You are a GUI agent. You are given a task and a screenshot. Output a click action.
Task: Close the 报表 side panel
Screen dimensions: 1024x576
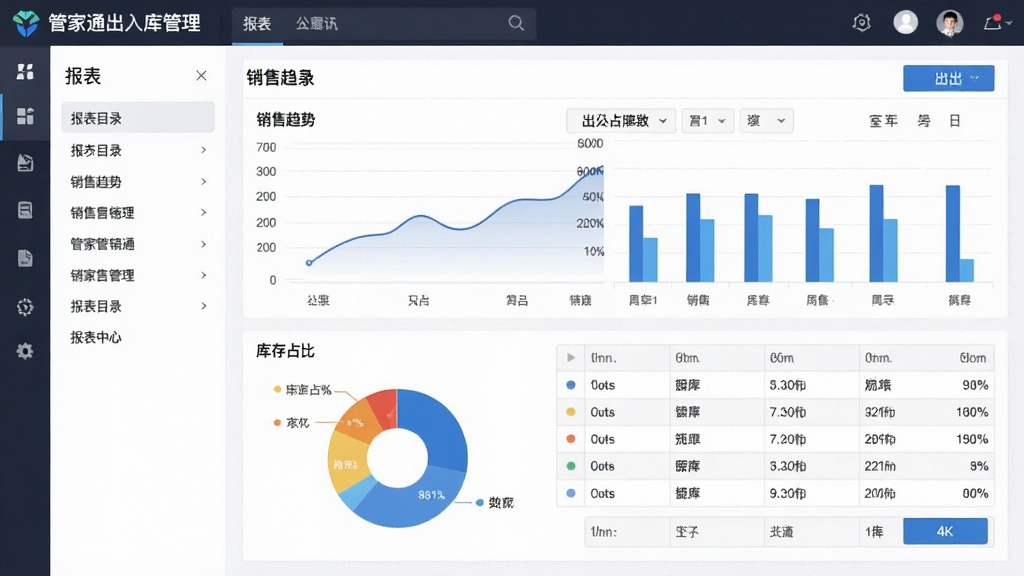pos(201,76)
